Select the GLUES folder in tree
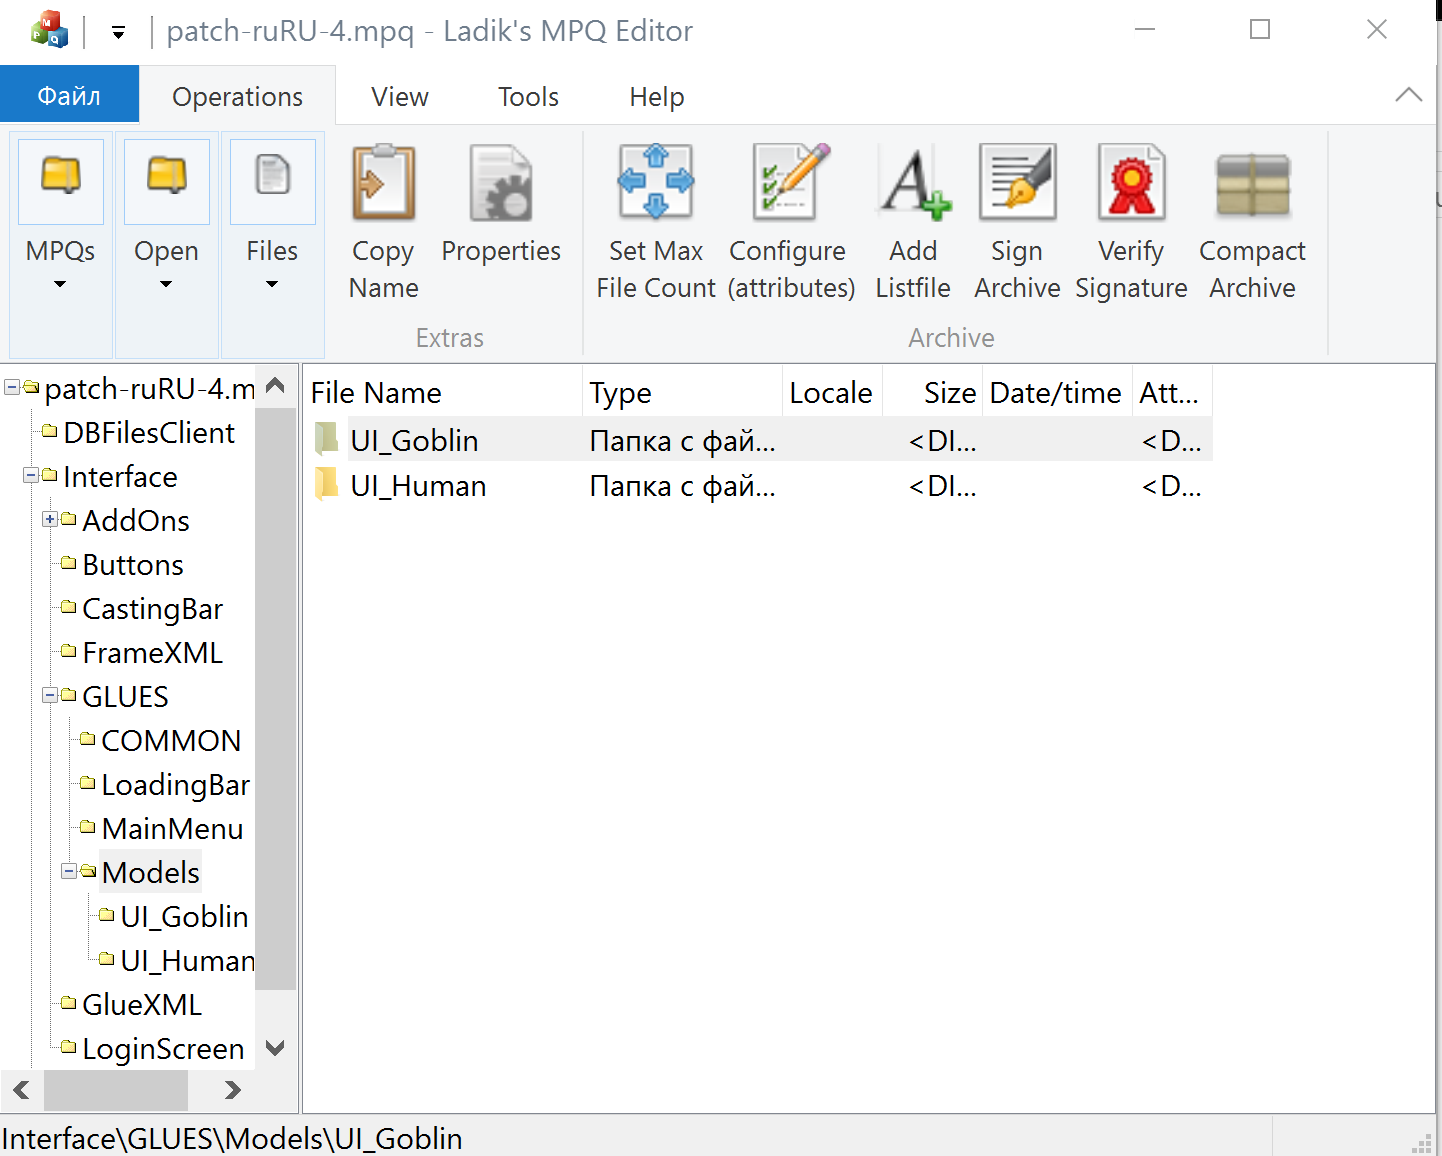 tap(125, 697)
